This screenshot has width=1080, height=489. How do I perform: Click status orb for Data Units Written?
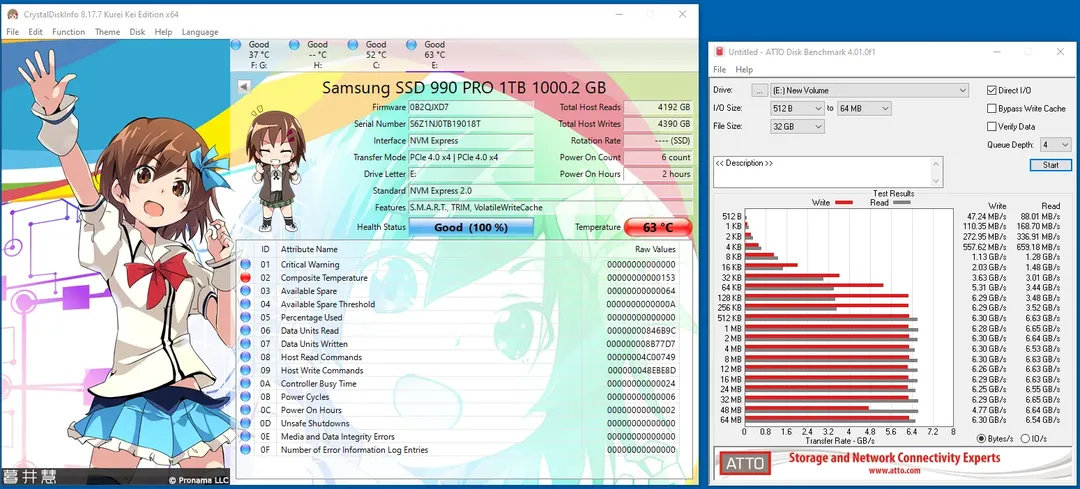246,344
